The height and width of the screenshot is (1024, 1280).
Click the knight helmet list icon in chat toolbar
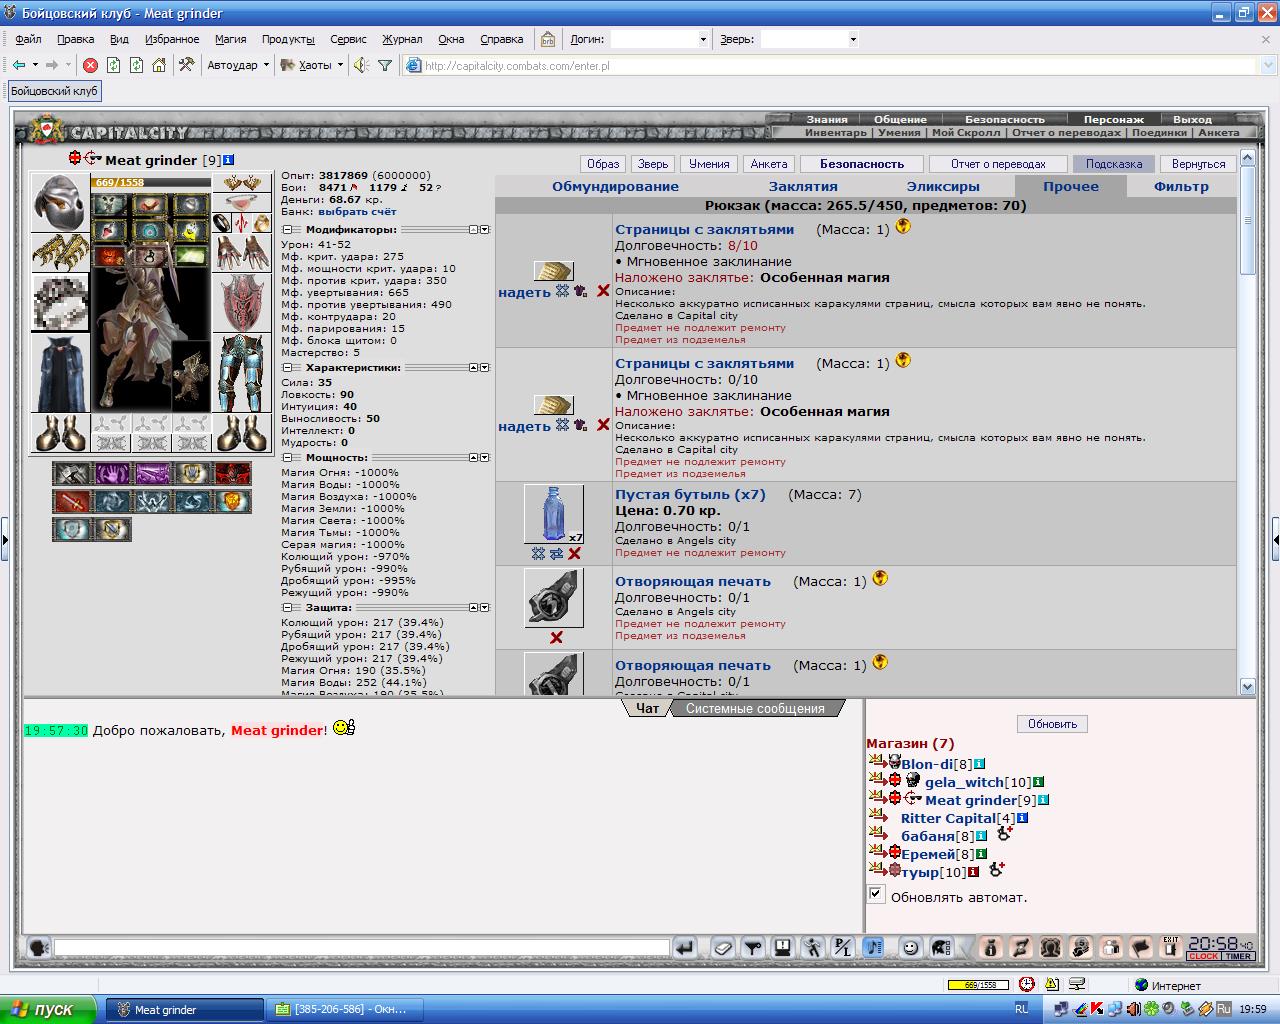[940, 947]
